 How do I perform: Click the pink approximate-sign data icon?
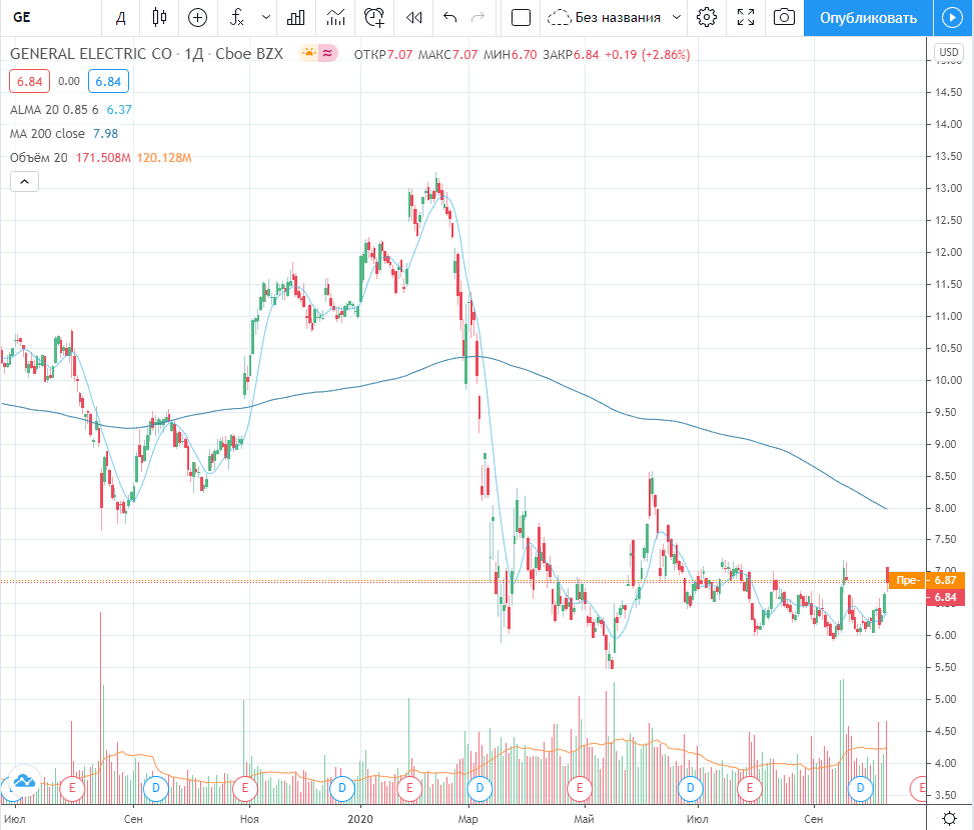pos(327,53)
